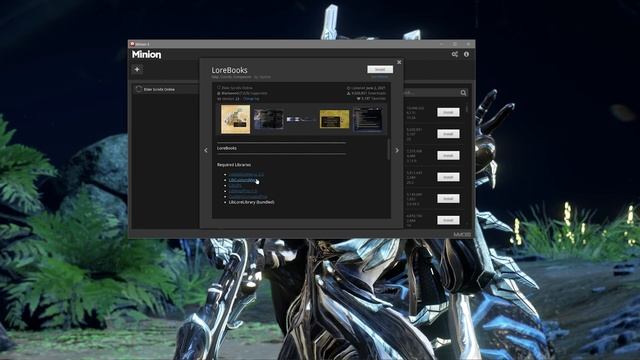Click the LibLoreLibrary (bundled) text

[251, 202]
